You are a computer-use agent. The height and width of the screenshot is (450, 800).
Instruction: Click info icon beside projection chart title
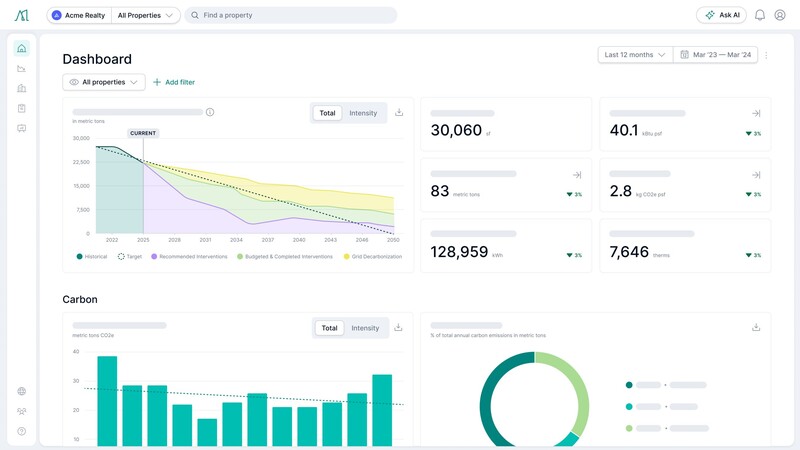pos(210,112)
